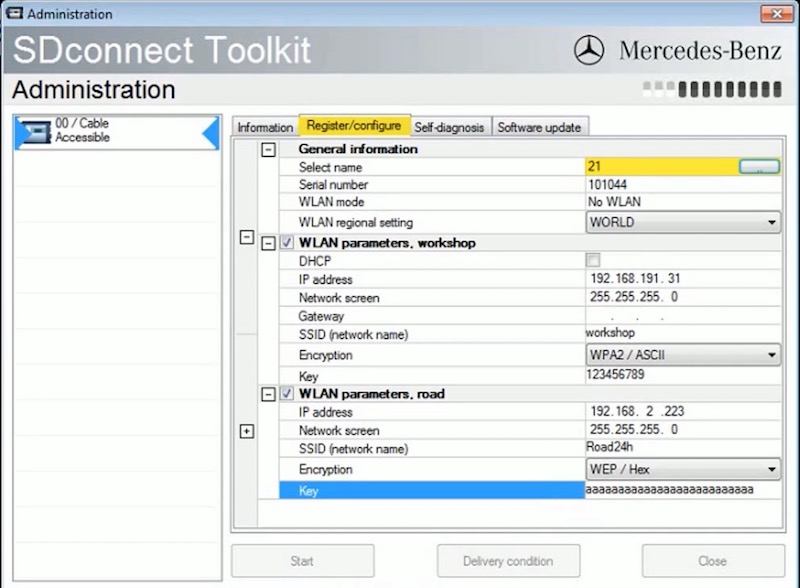Click the Close button at the bottom

pos(712,561)
